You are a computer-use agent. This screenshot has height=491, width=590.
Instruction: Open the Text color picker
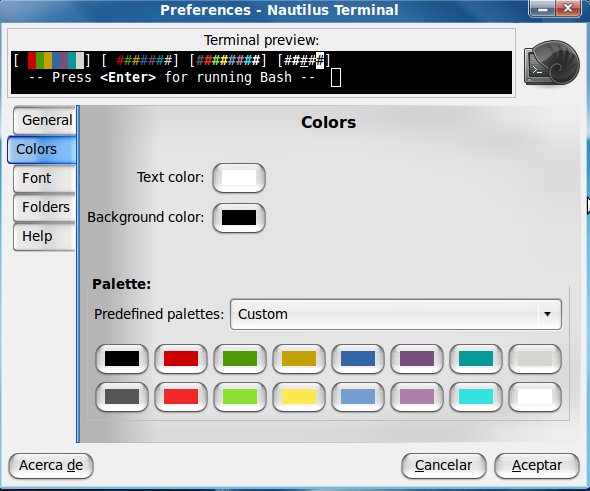point(239,178)
